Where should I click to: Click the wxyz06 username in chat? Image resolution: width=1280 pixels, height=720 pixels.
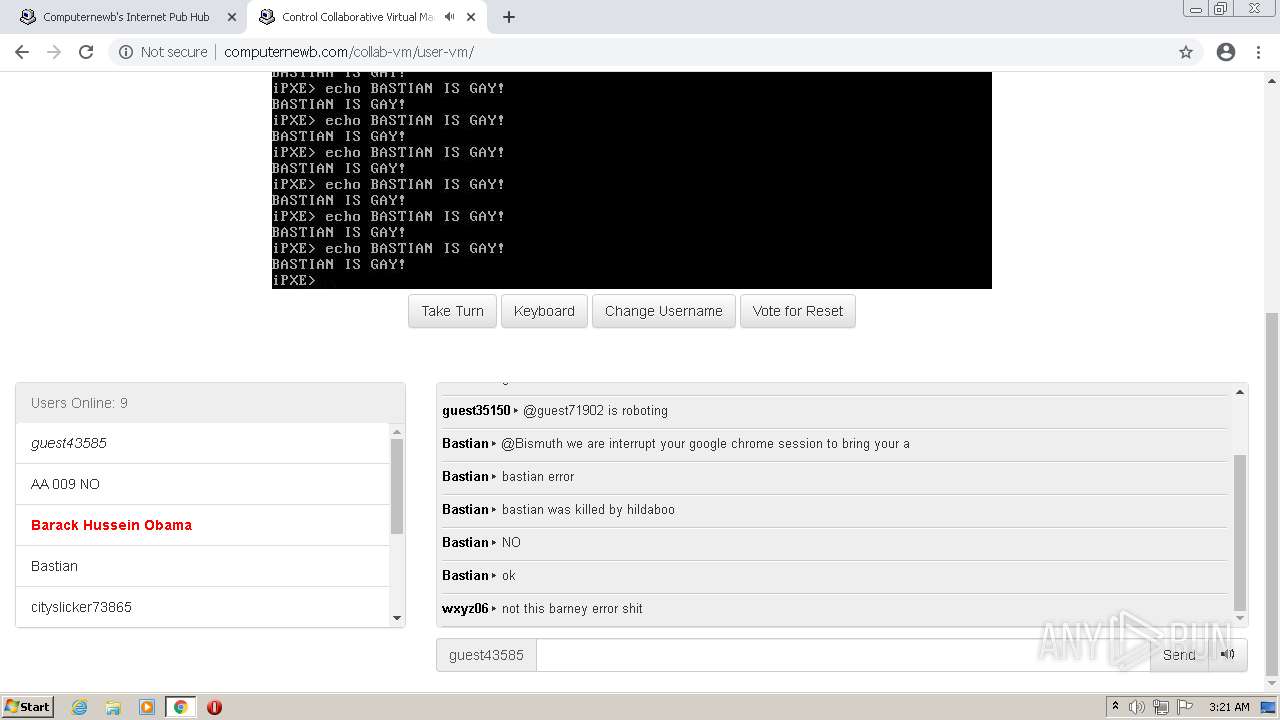pyautogui.click(x=465, y=608)
